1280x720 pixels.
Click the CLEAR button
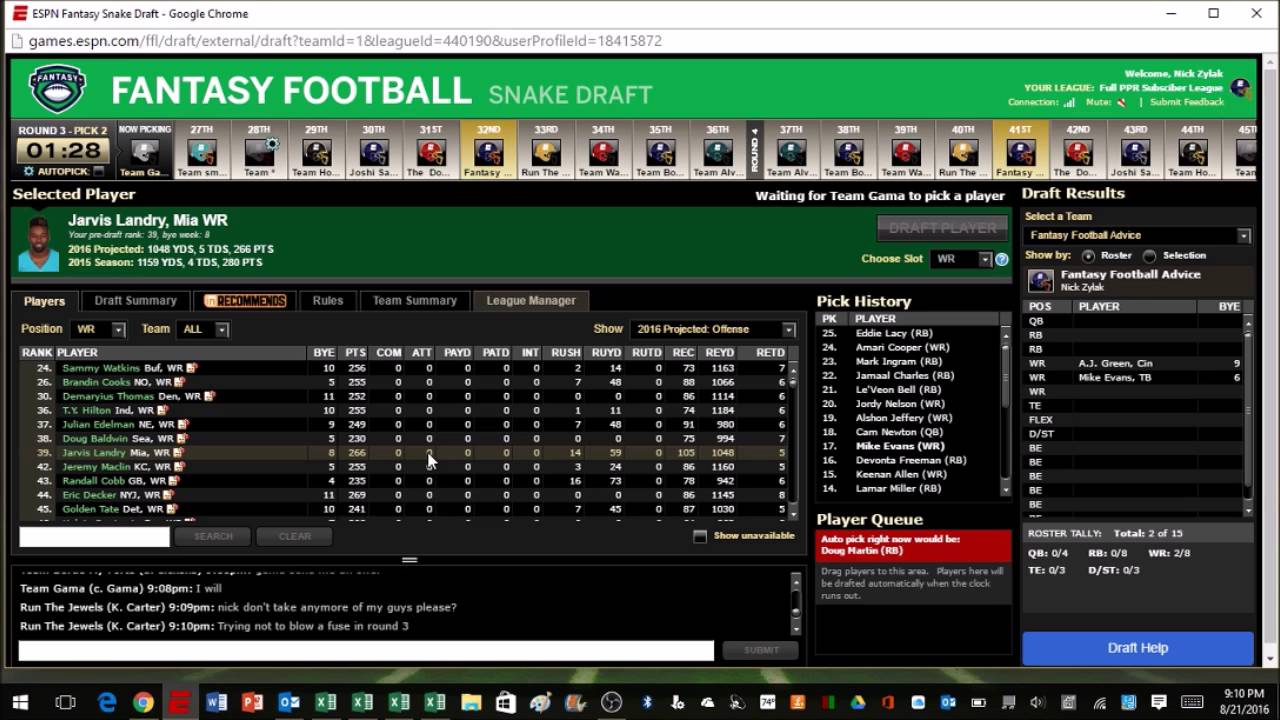295,536
